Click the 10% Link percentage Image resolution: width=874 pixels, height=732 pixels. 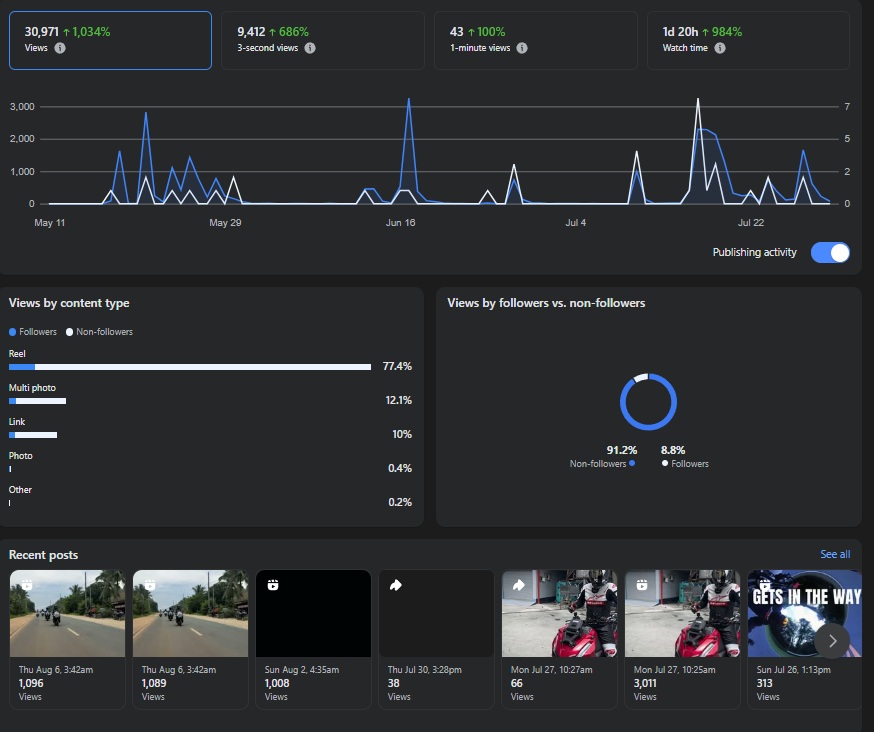402,434
